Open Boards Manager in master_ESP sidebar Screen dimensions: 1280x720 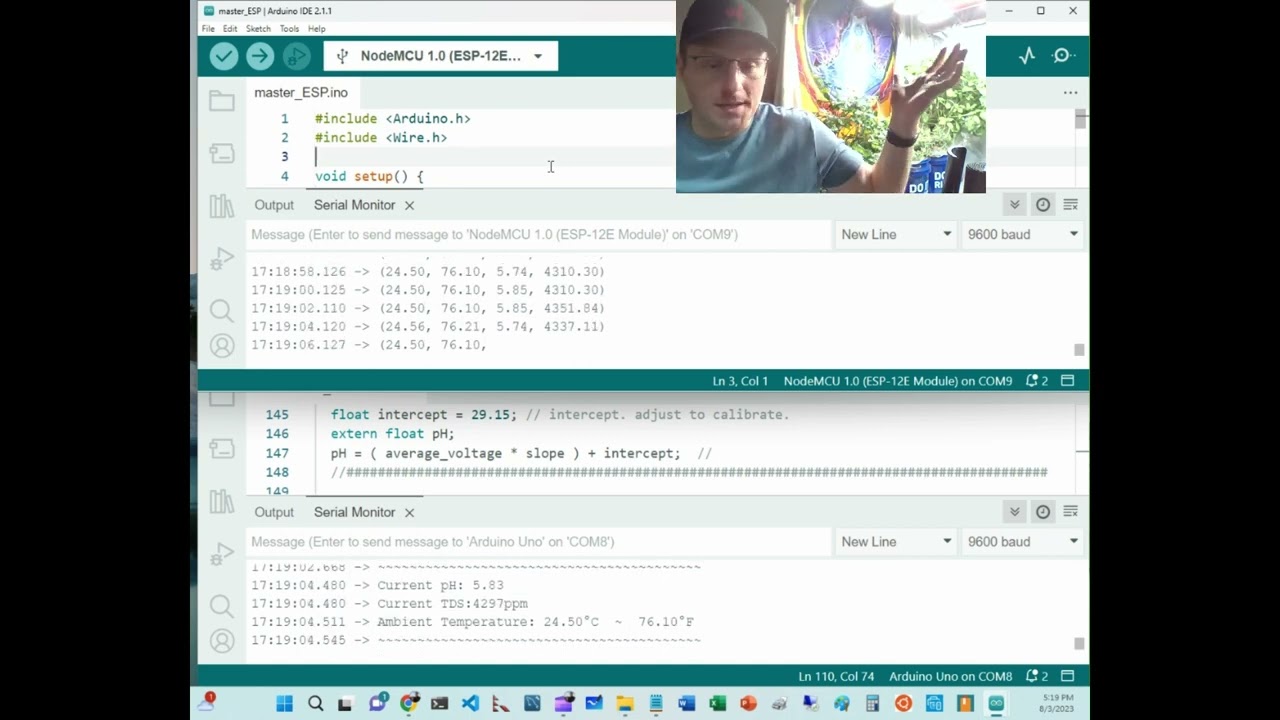click(x=222, y=153)
